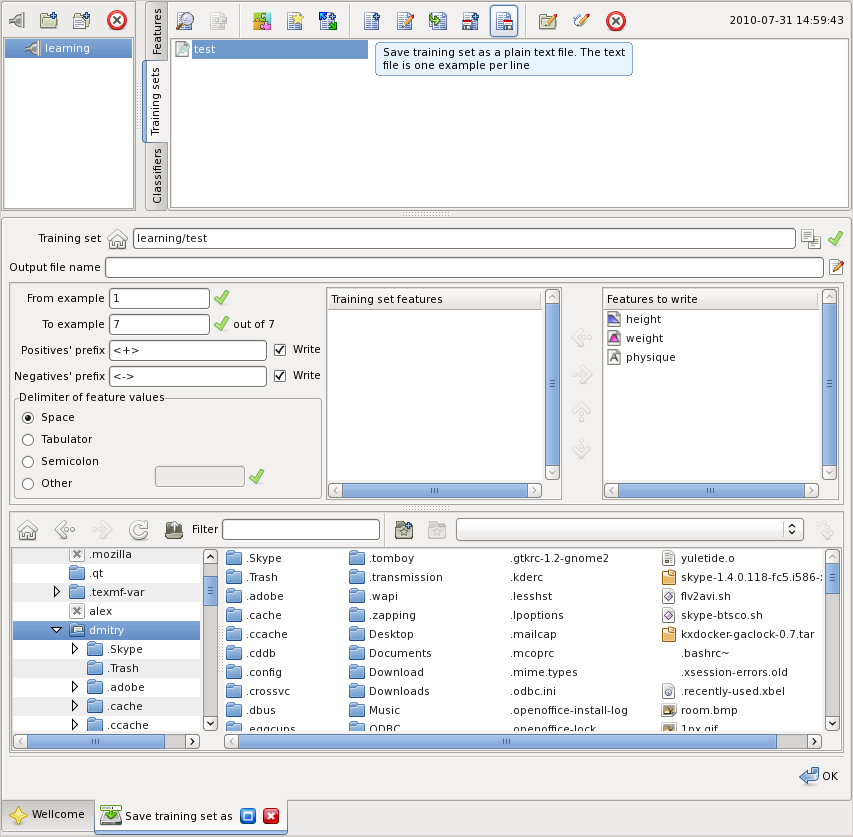Confirm the To example value with its green check
Image resolution: width=853 pixels, height=837 pixels.
point(221,324)
